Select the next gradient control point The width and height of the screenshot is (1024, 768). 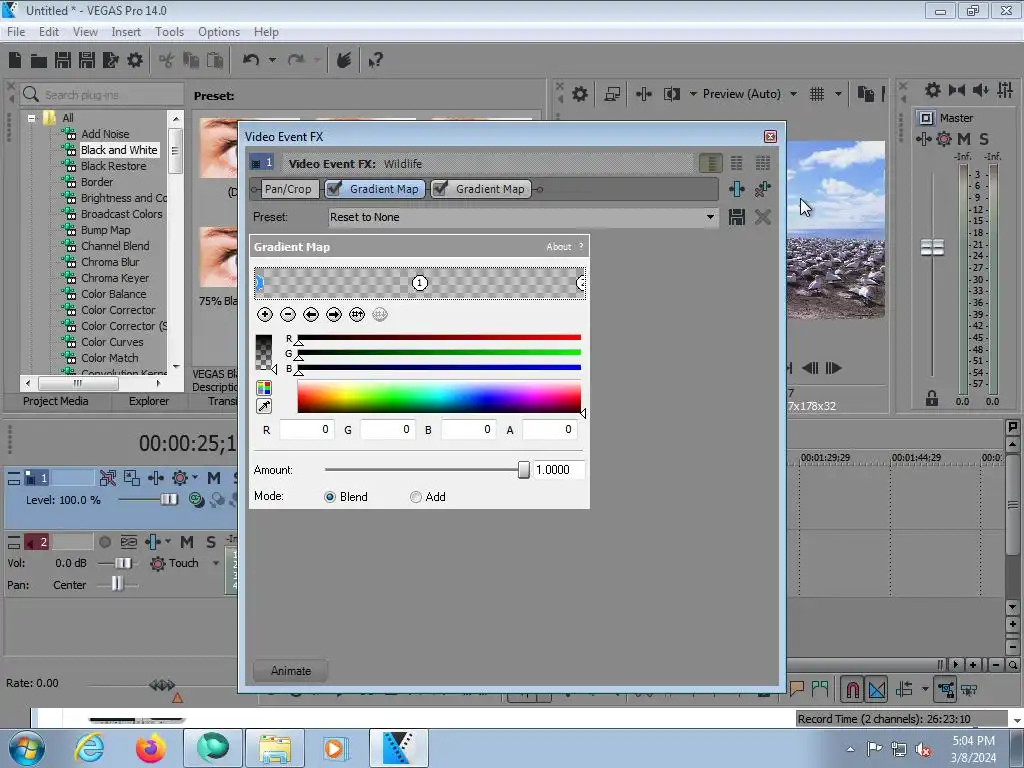point(334,315)
